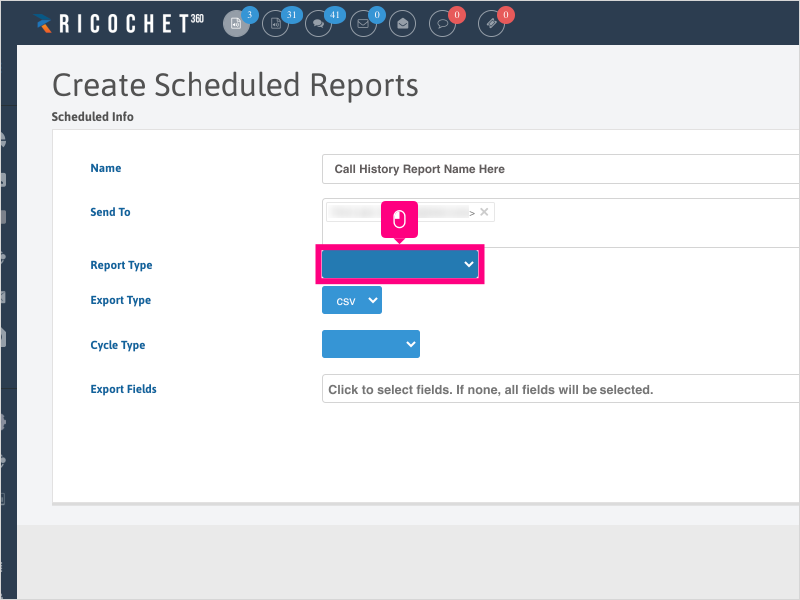This screenshot has width=800, height=600.
Task: Open the Report Type dropdown
Action: [x=400, y=264]
